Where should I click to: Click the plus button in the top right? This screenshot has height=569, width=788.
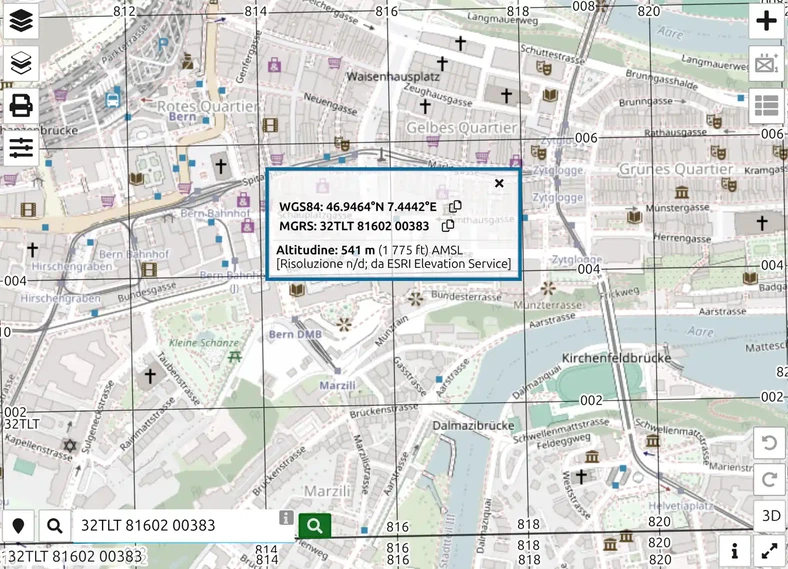pyautogui.click(x=766, y=21)
